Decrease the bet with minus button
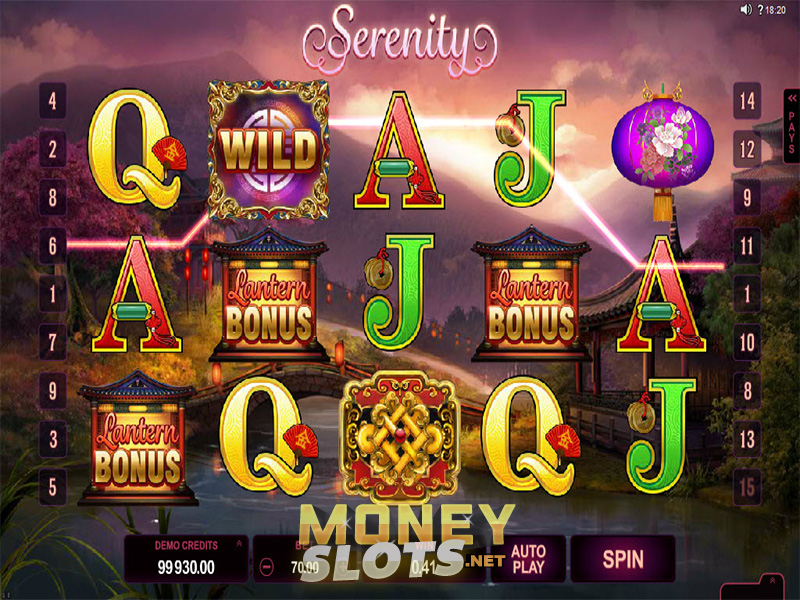The image size is (800, 600). click(267, 566)
